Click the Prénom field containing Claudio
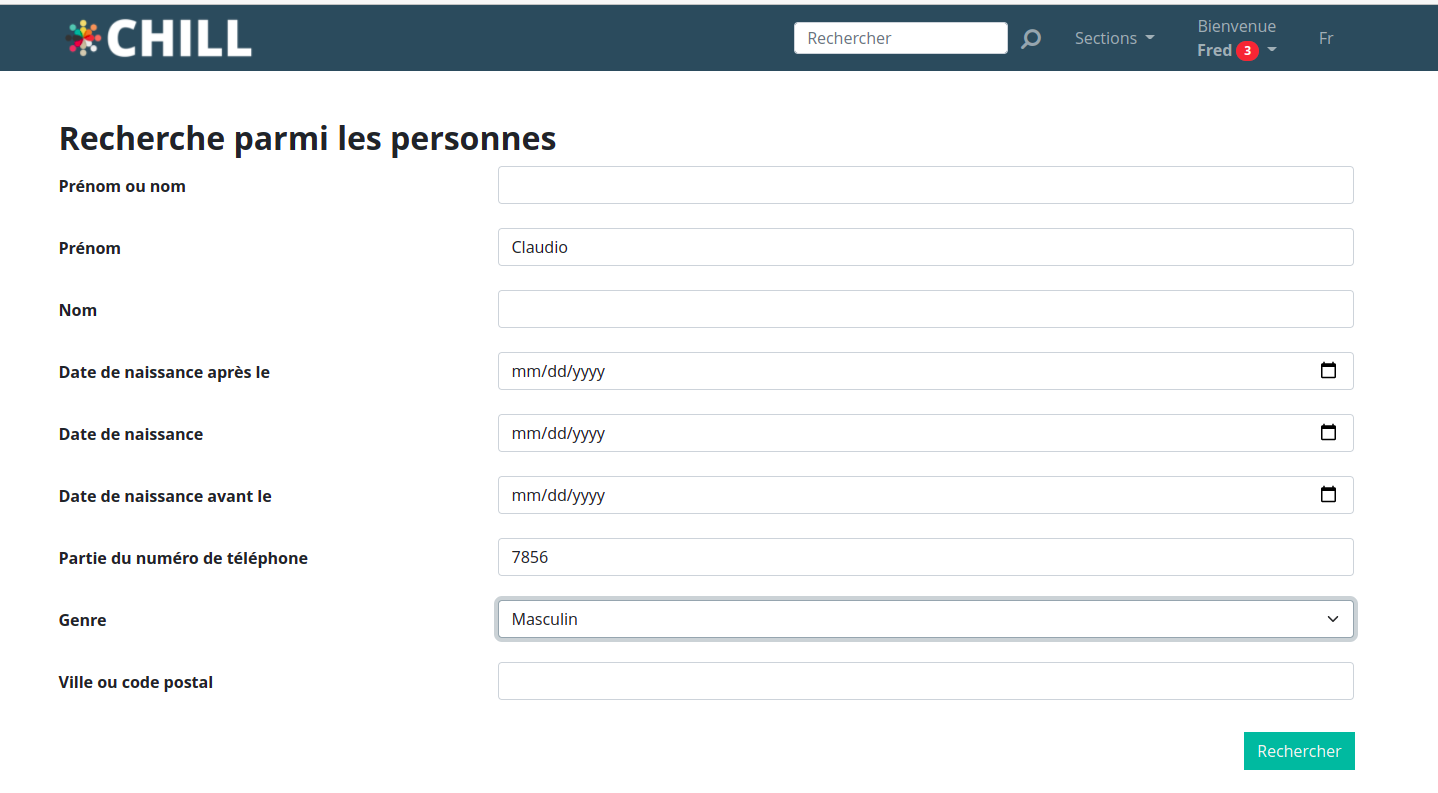1438x793 pixels. [925, 247]
